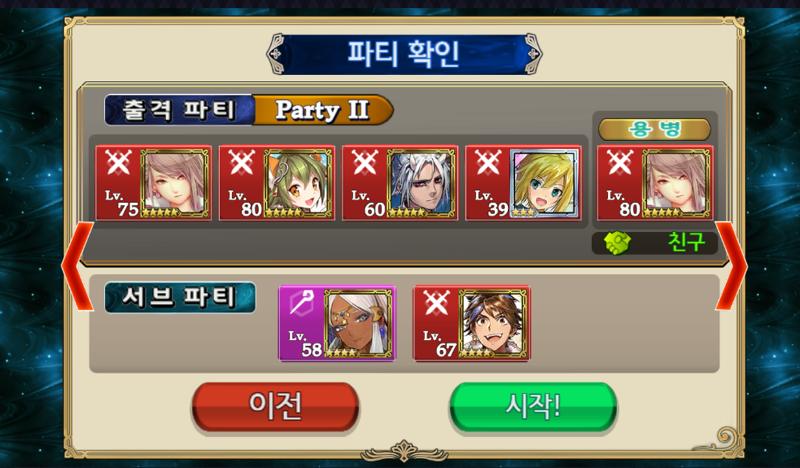Go to previous party with left arrow

point(78,266)
